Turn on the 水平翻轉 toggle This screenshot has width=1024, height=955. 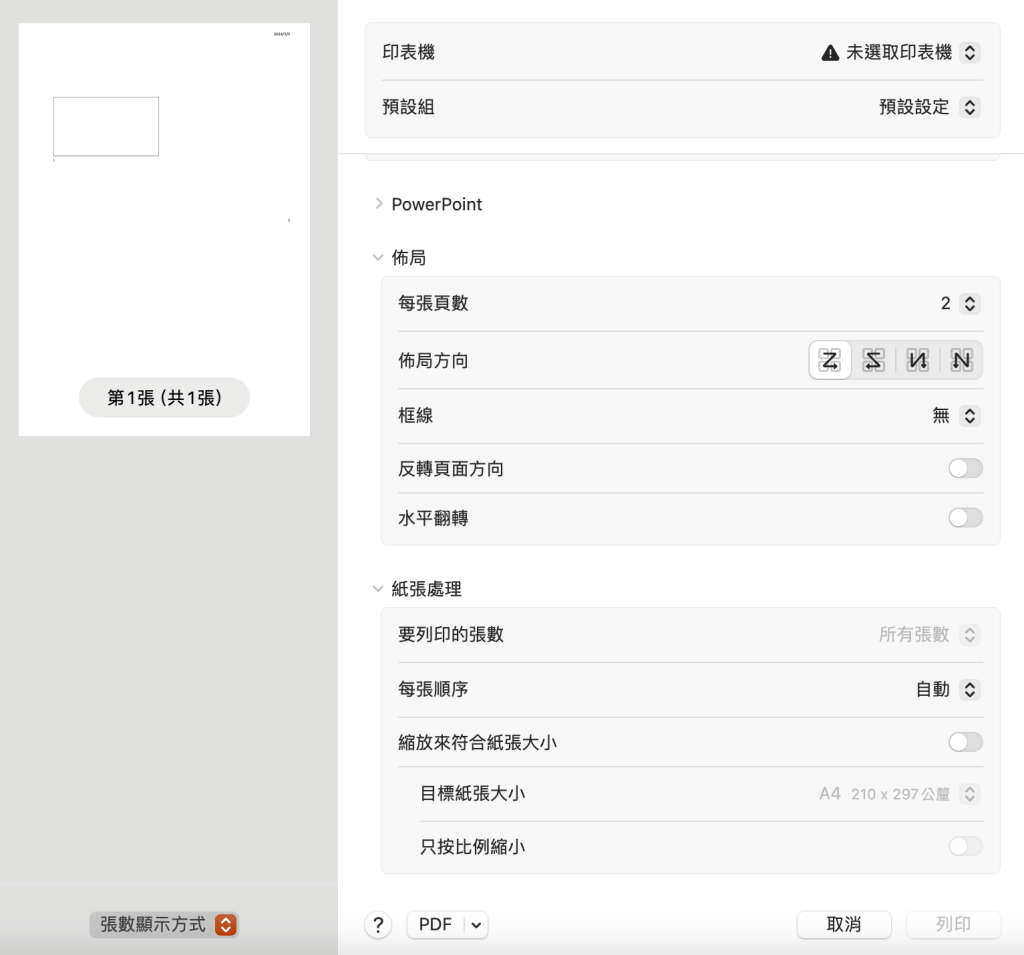[x=965, y=518]
